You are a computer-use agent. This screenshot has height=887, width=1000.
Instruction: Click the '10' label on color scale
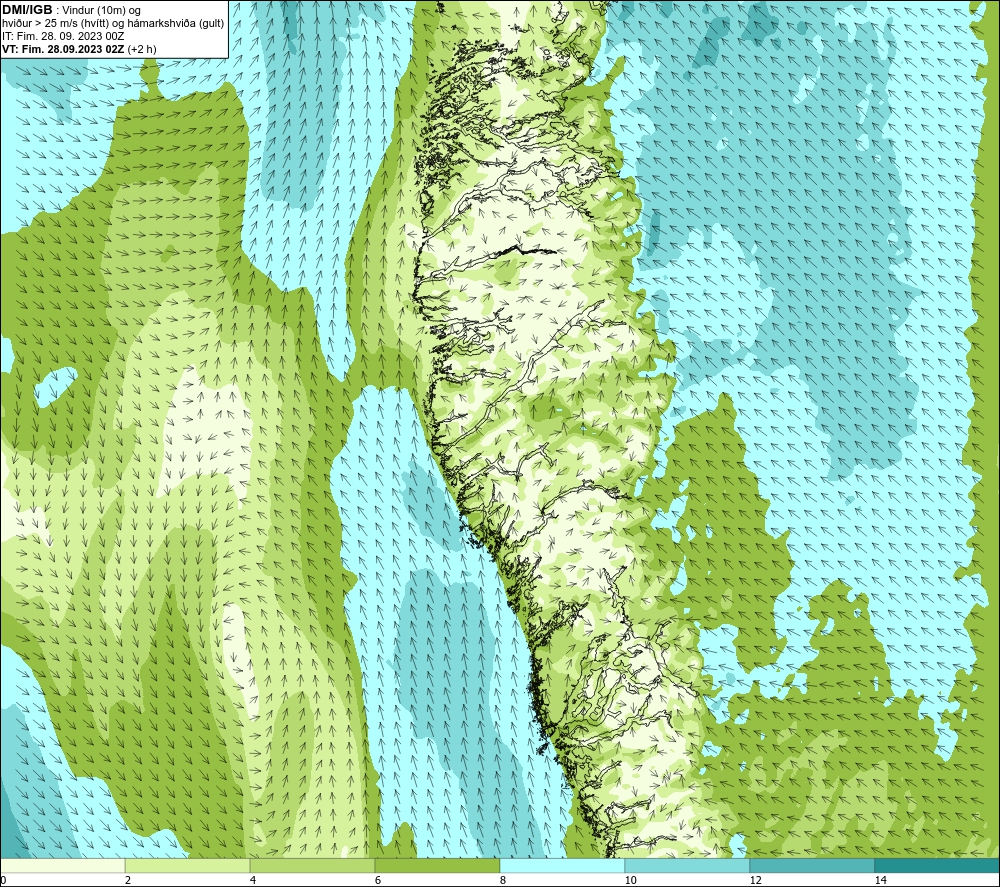[x=630, y=880]
